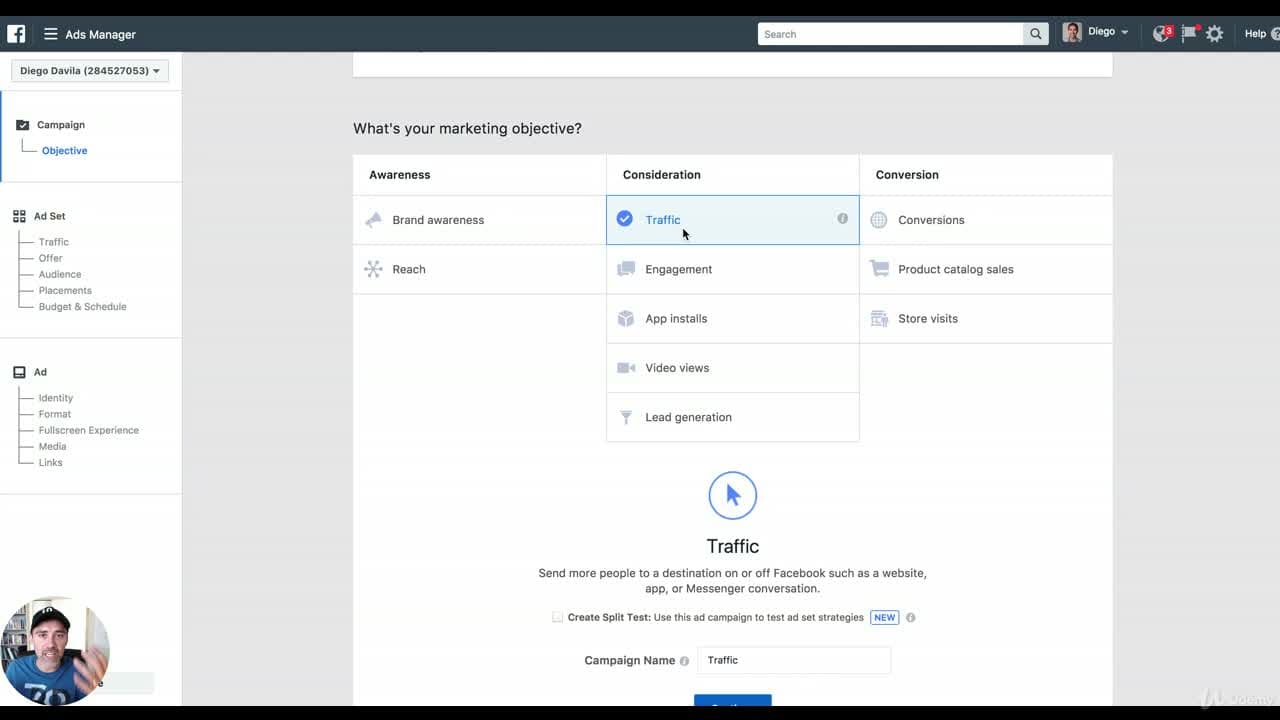Click the Consideration column header
Screen dimensions: 1280x720
coord(662,175)
